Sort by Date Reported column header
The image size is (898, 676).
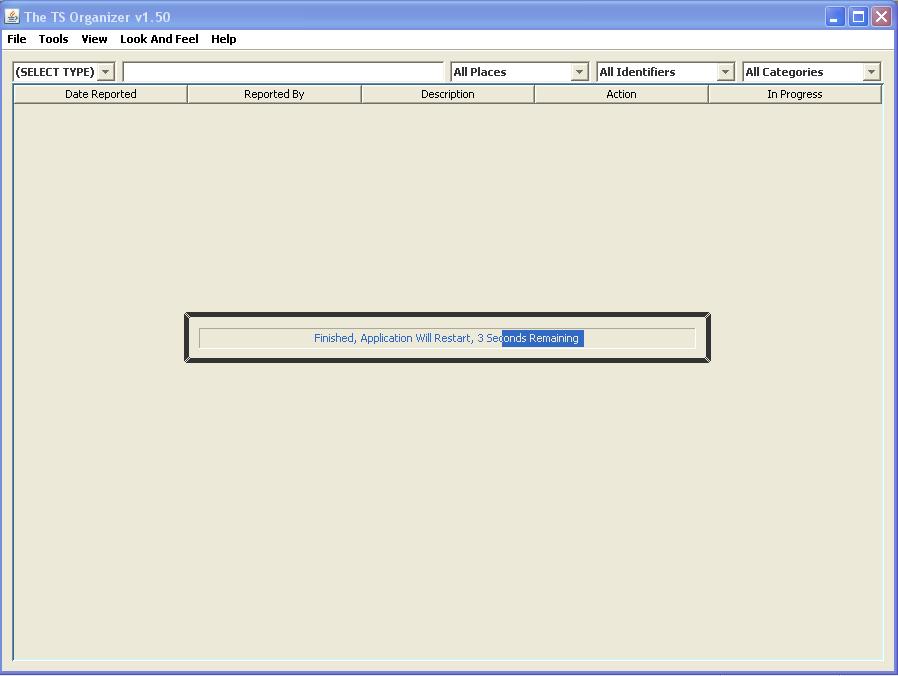(101, 94)
